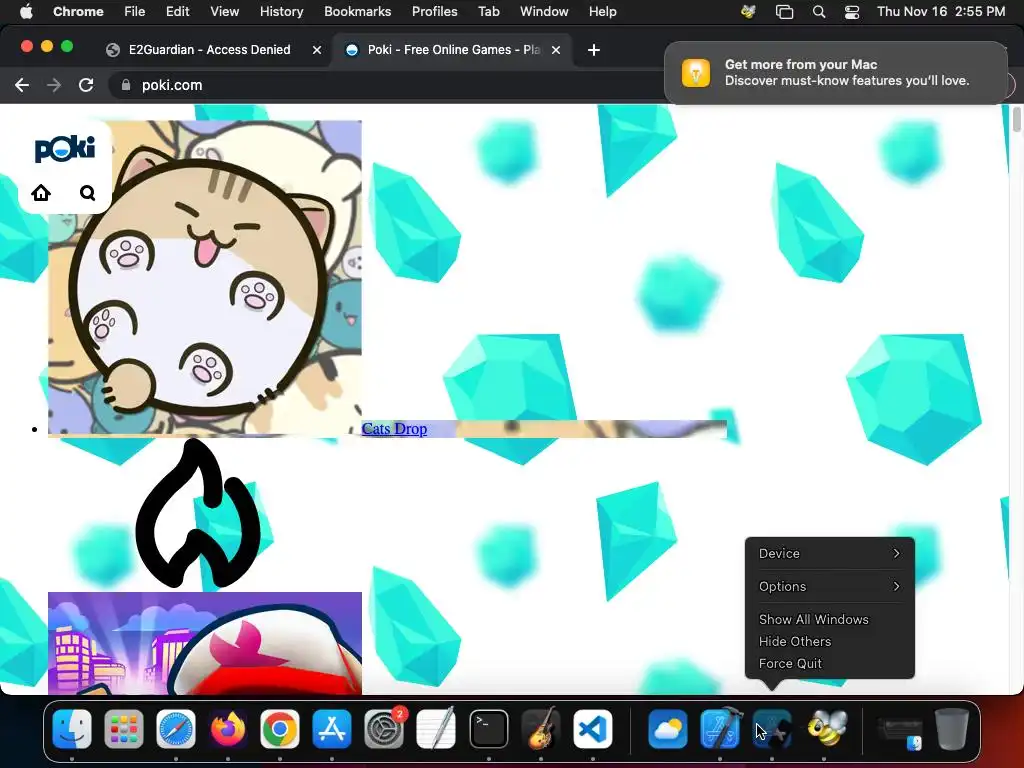Open the File menu
Screen dimensions: 1024x768
pyautogui.click(x=135, y=12)
